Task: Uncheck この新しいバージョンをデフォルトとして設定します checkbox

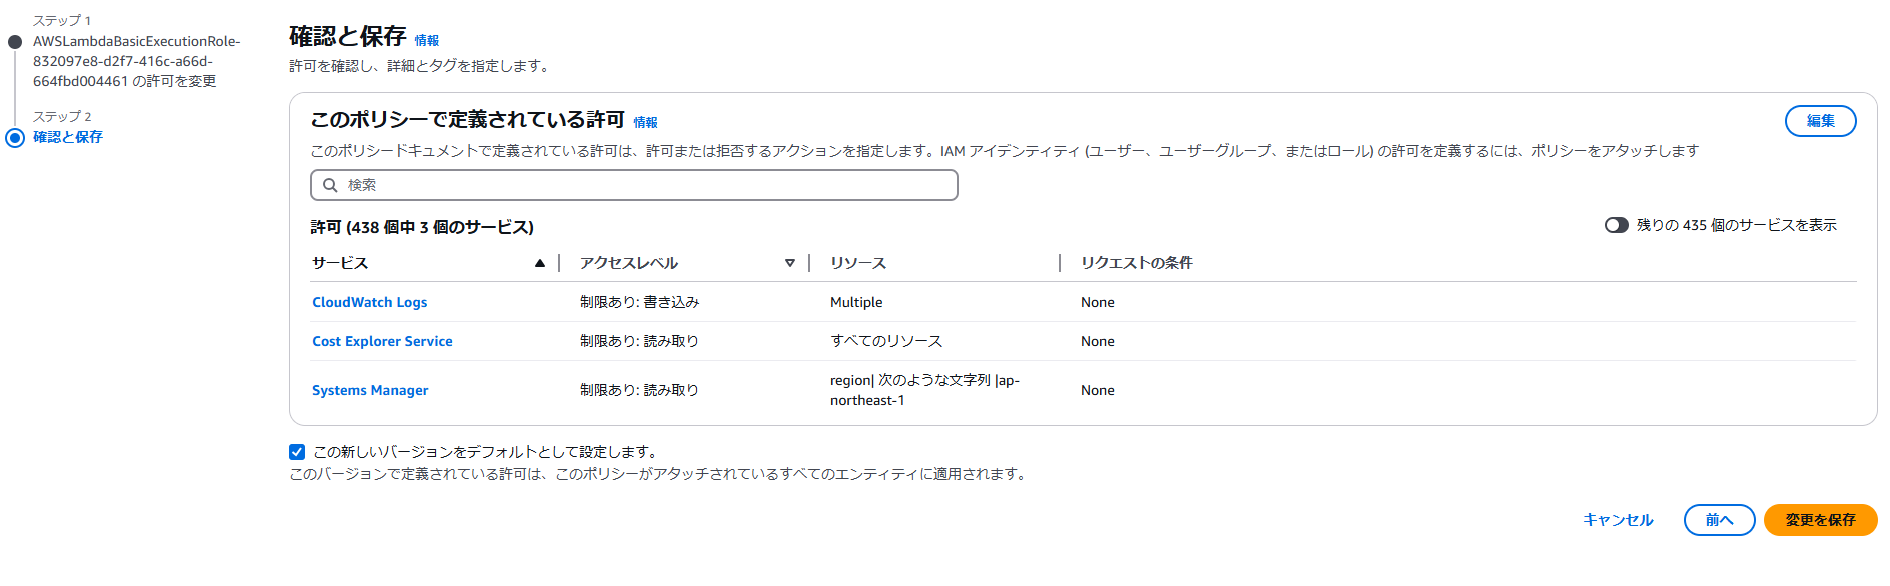Action: coord(297,452)
